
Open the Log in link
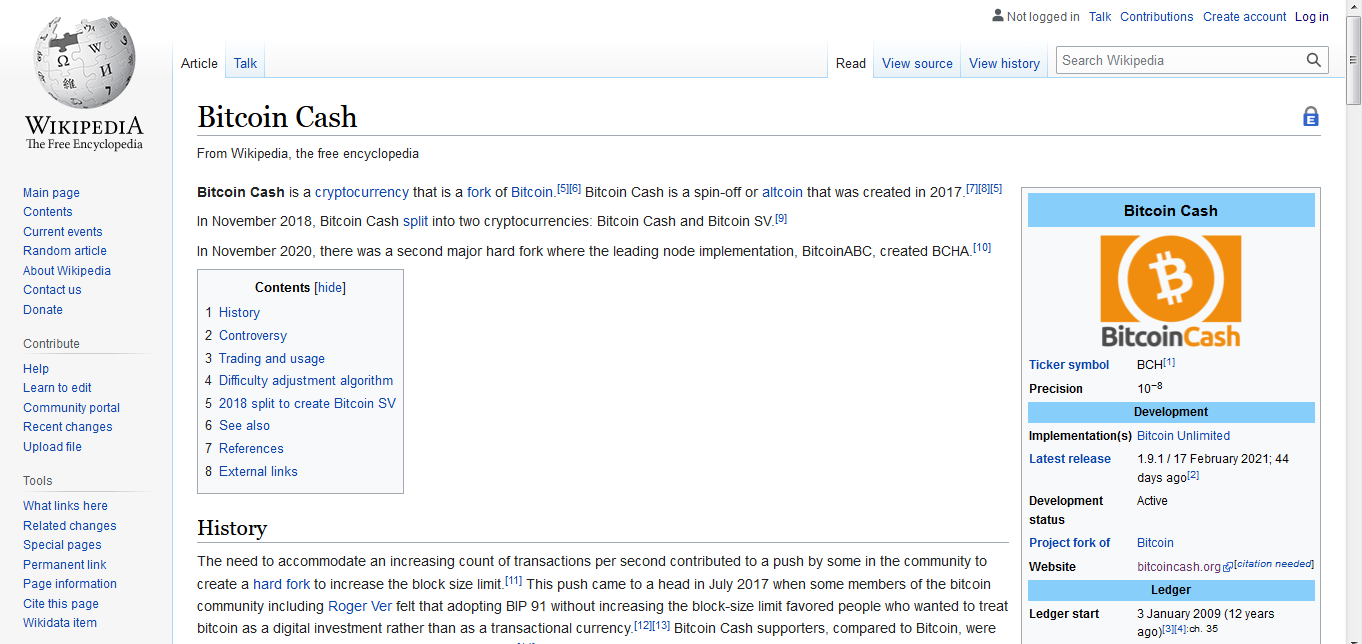(x=1312, y=16)
